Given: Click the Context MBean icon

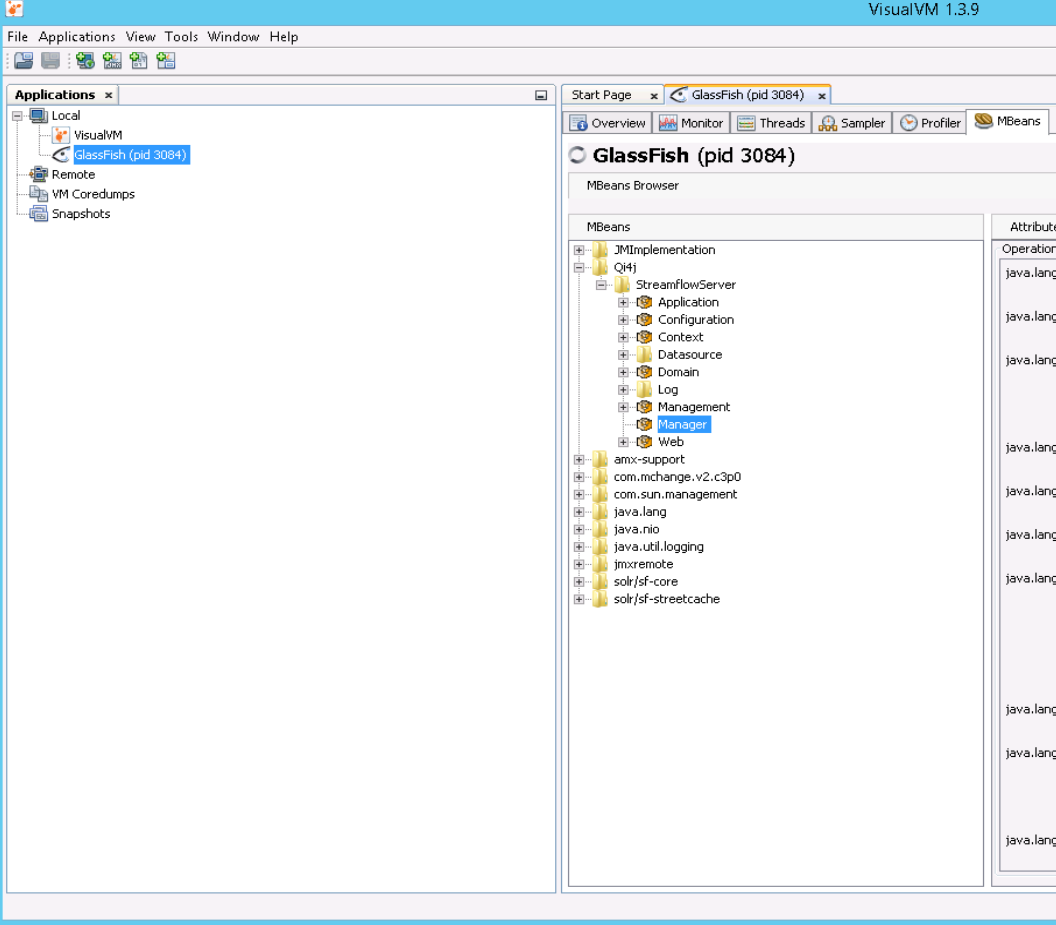Looking at the screenshot, I should click(645, 338).
